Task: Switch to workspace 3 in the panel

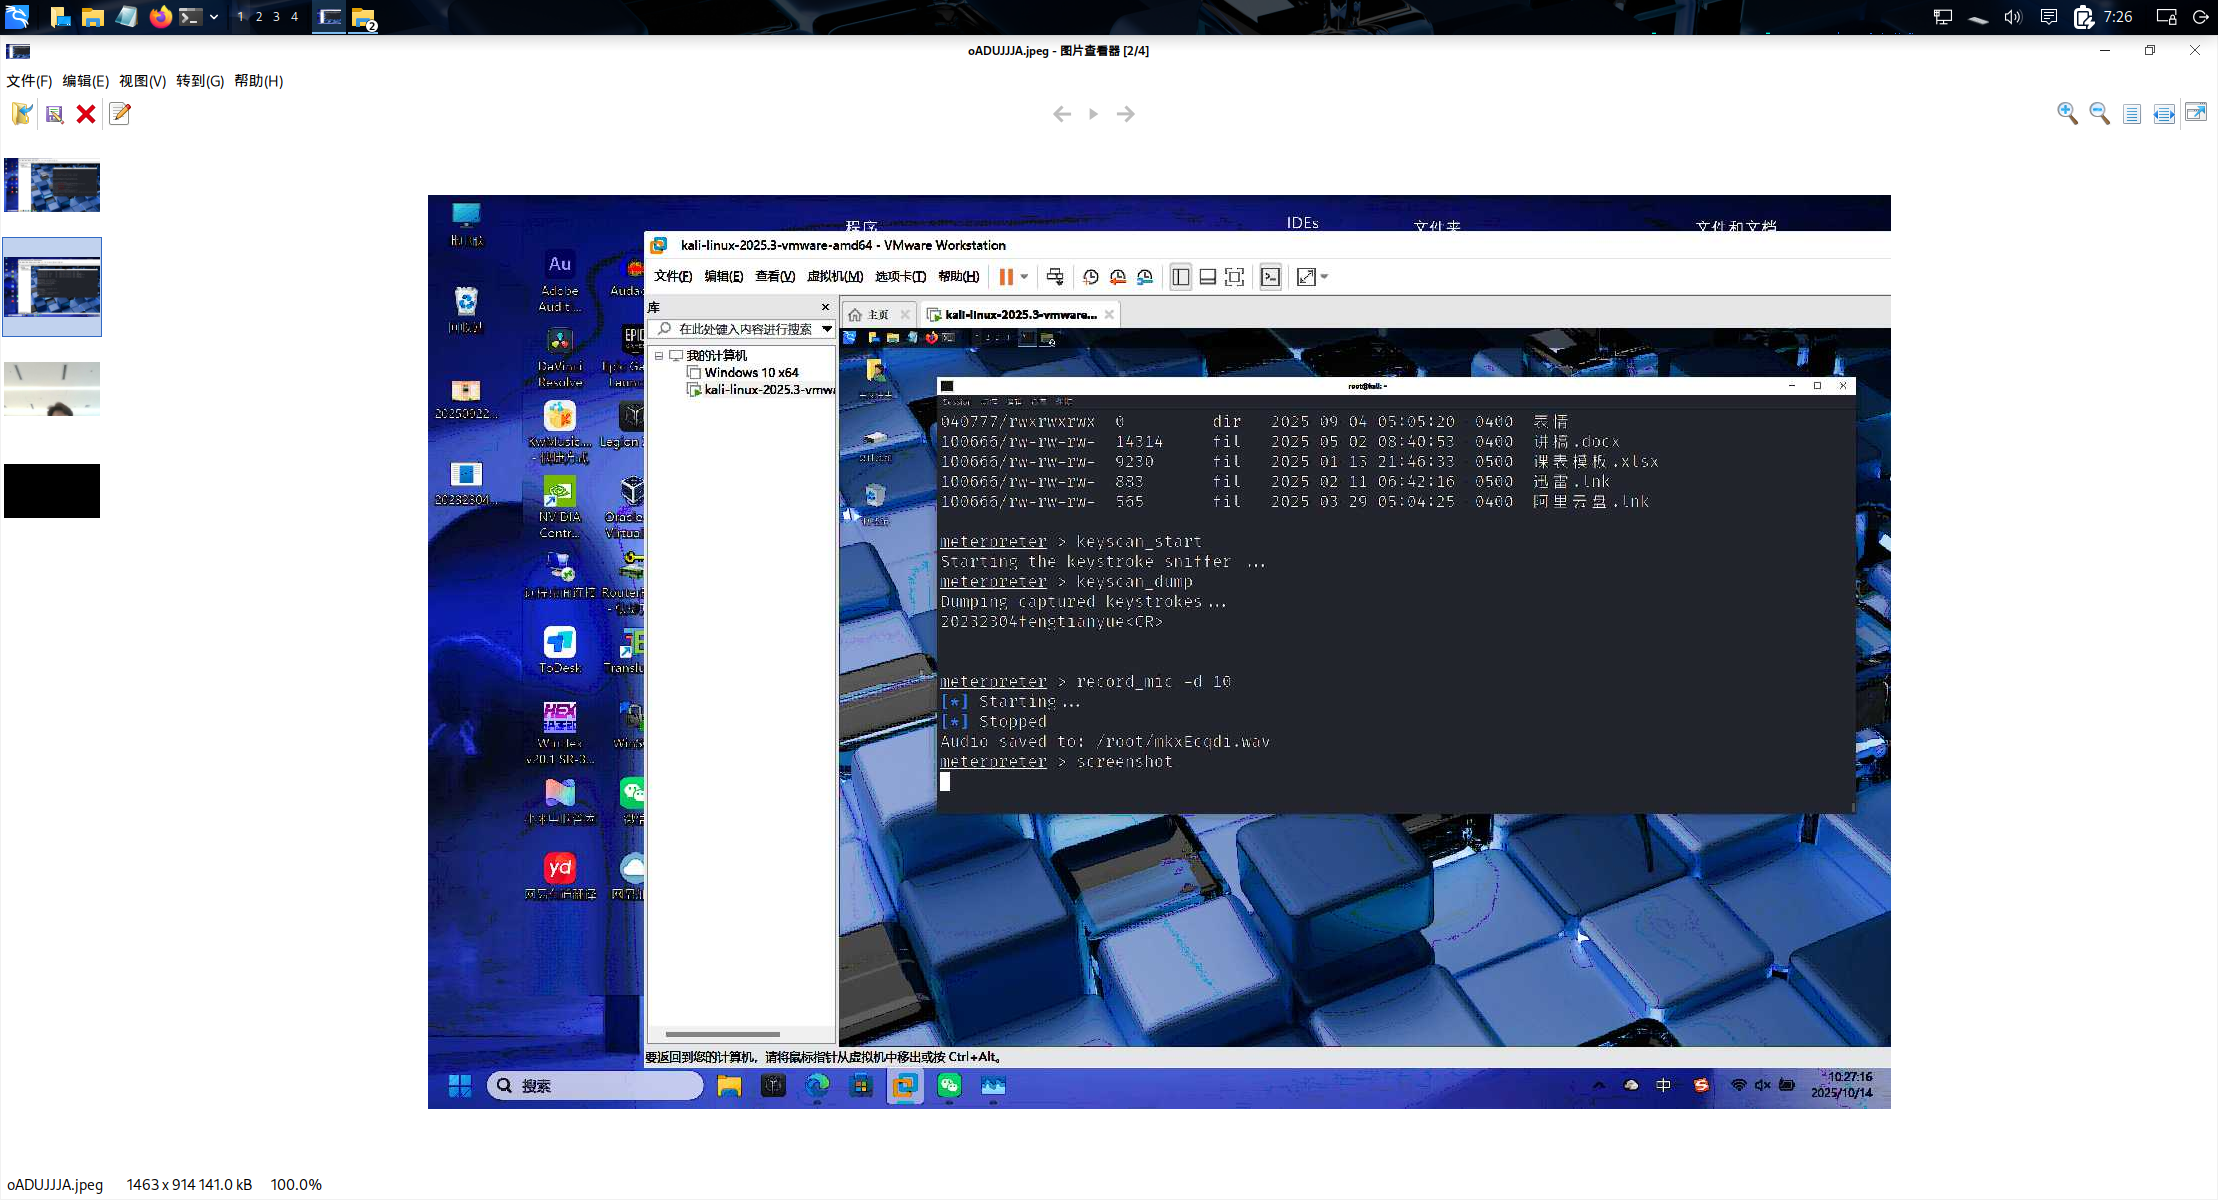Action: [x=277, y=17]
